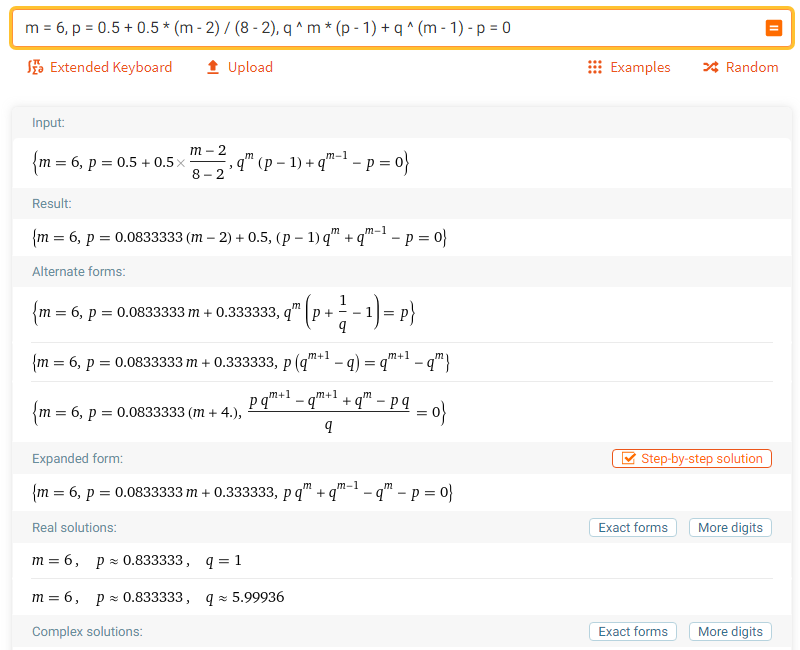Click the Upload arrow icon
This screenshot has height=650, width=800.
[x=213, y=67]
